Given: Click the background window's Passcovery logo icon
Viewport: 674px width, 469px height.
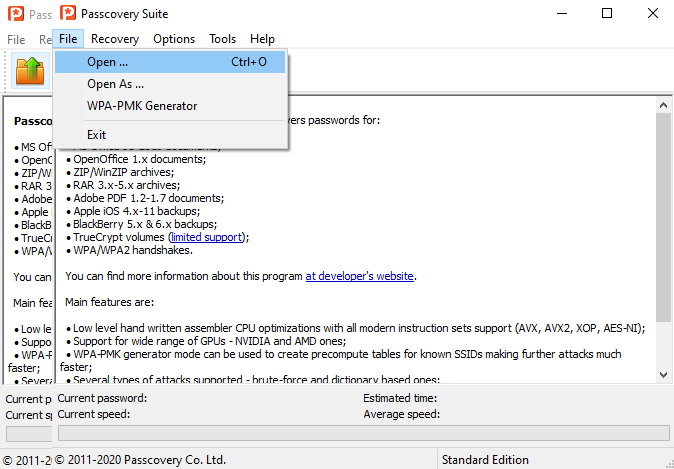Looking at the screenshot, I should (14, 14).
